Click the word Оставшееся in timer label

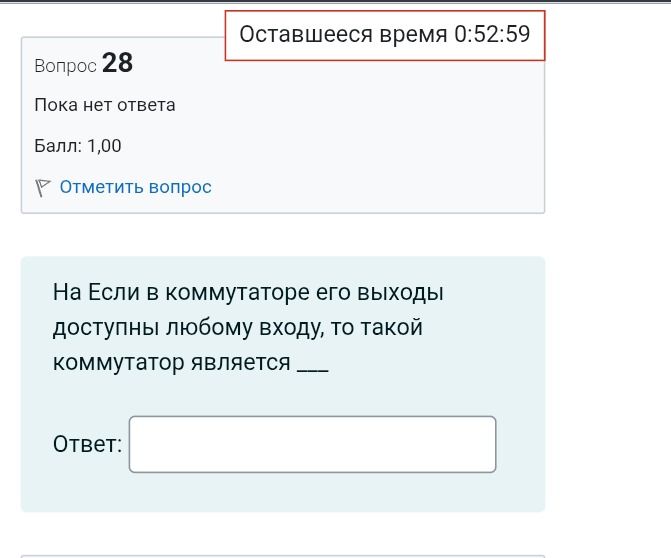[306, 34]
